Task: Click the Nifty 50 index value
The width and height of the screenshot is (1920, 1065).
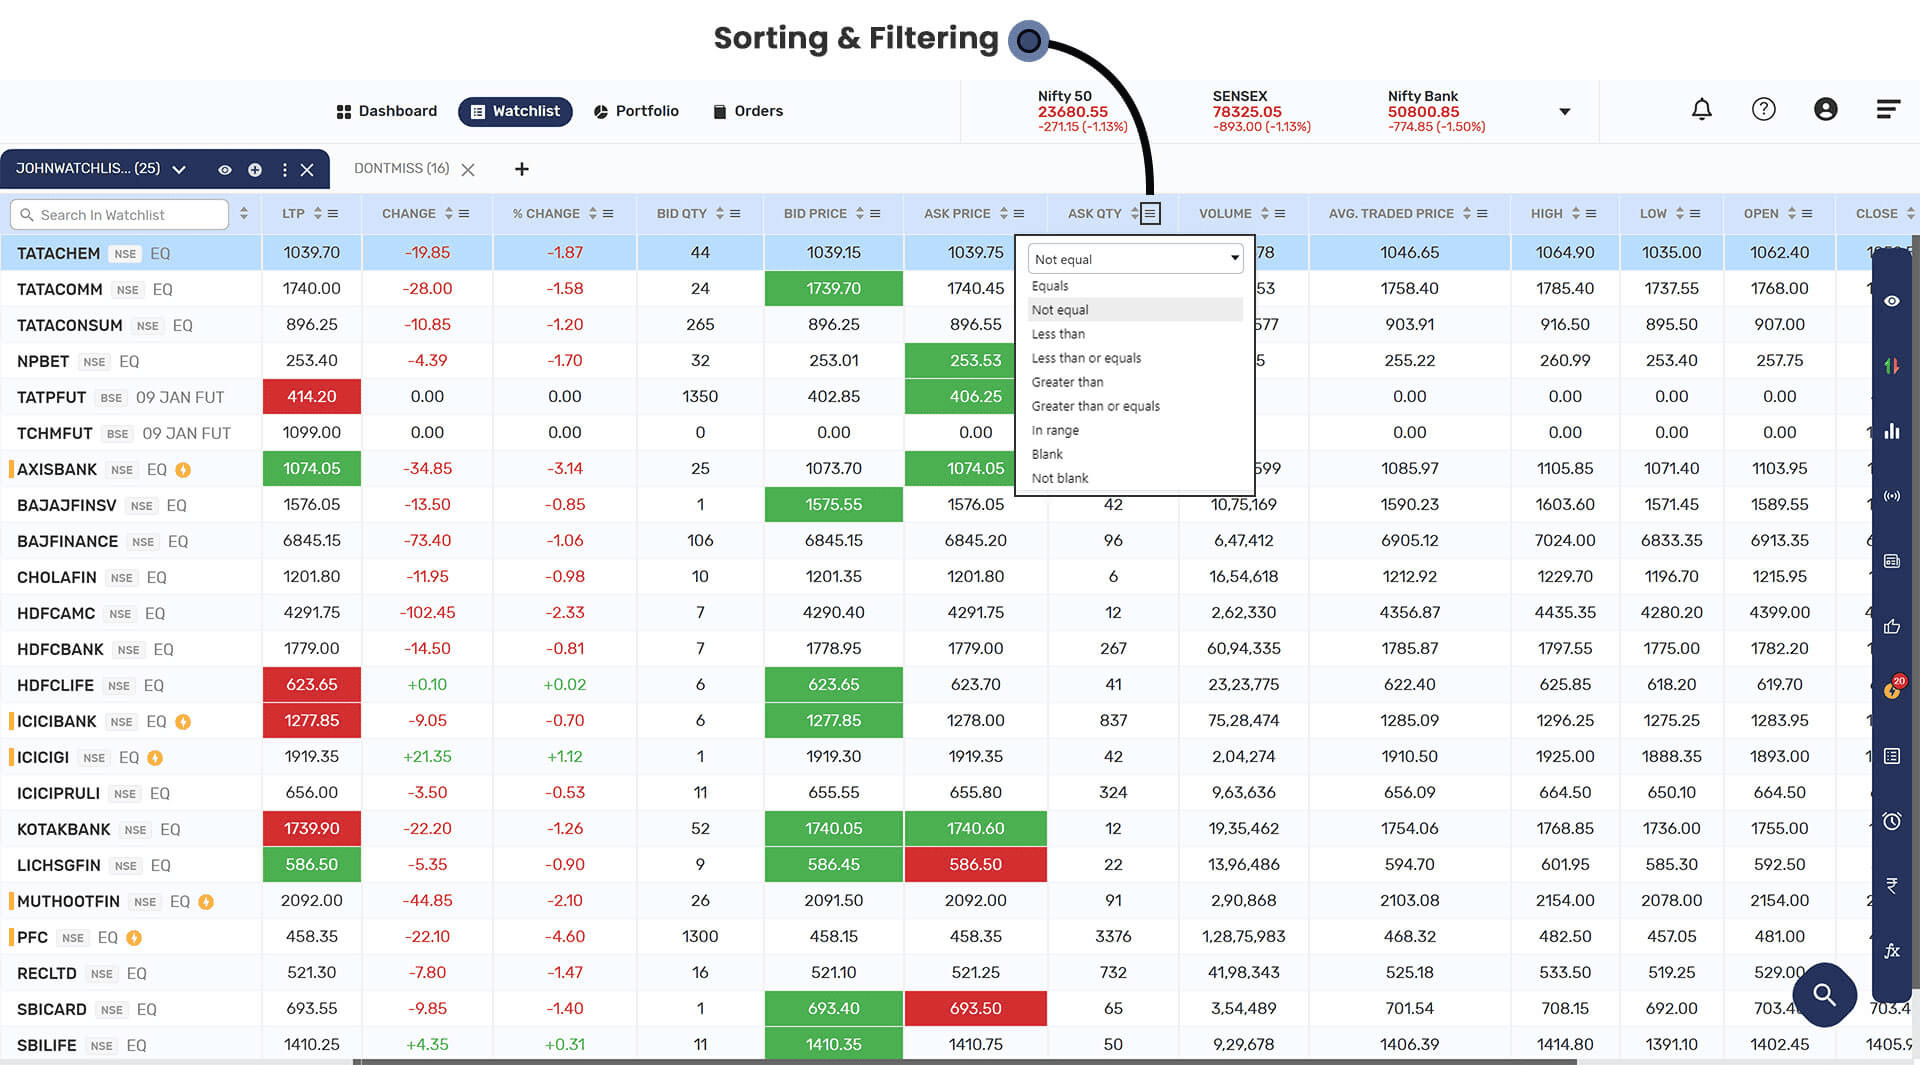Action: (1073, 112)
